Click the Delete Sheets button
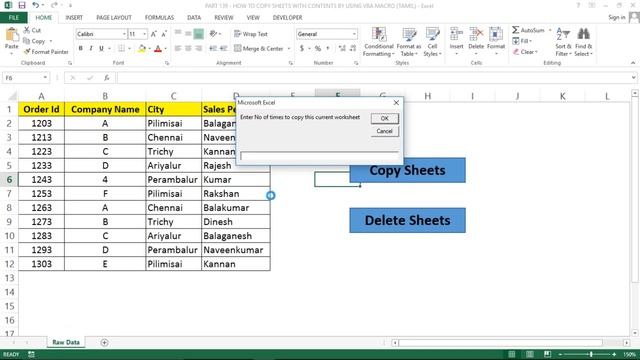640x360 pixels. (407, 220)
